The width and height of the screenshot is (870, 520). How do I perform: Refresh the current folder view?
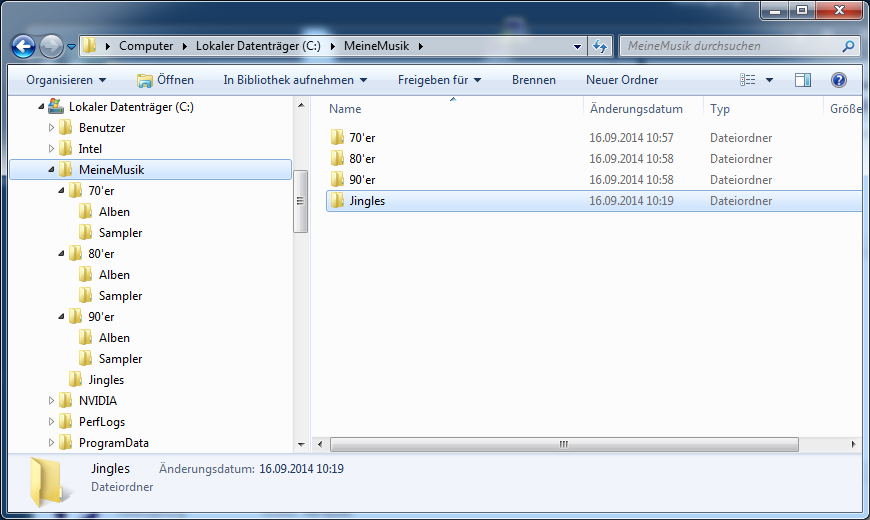[x=600, y=47]
